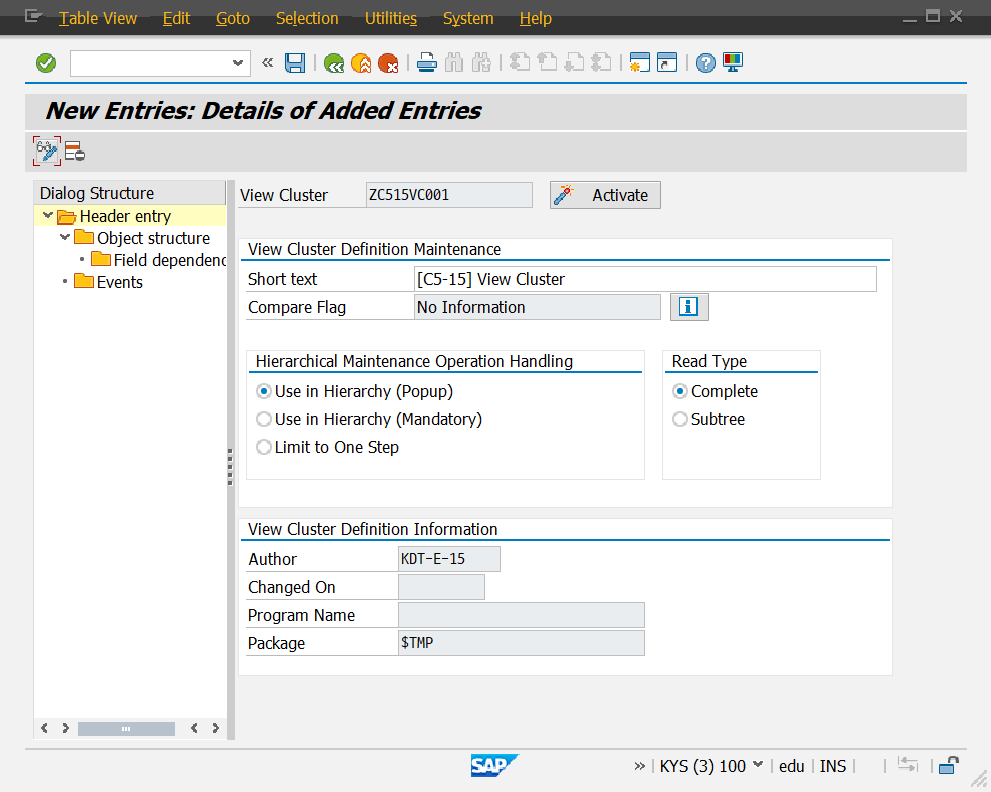Select Use in Hierarchy (Popup) radio button
991x792 pixels.
click(264, 391)
